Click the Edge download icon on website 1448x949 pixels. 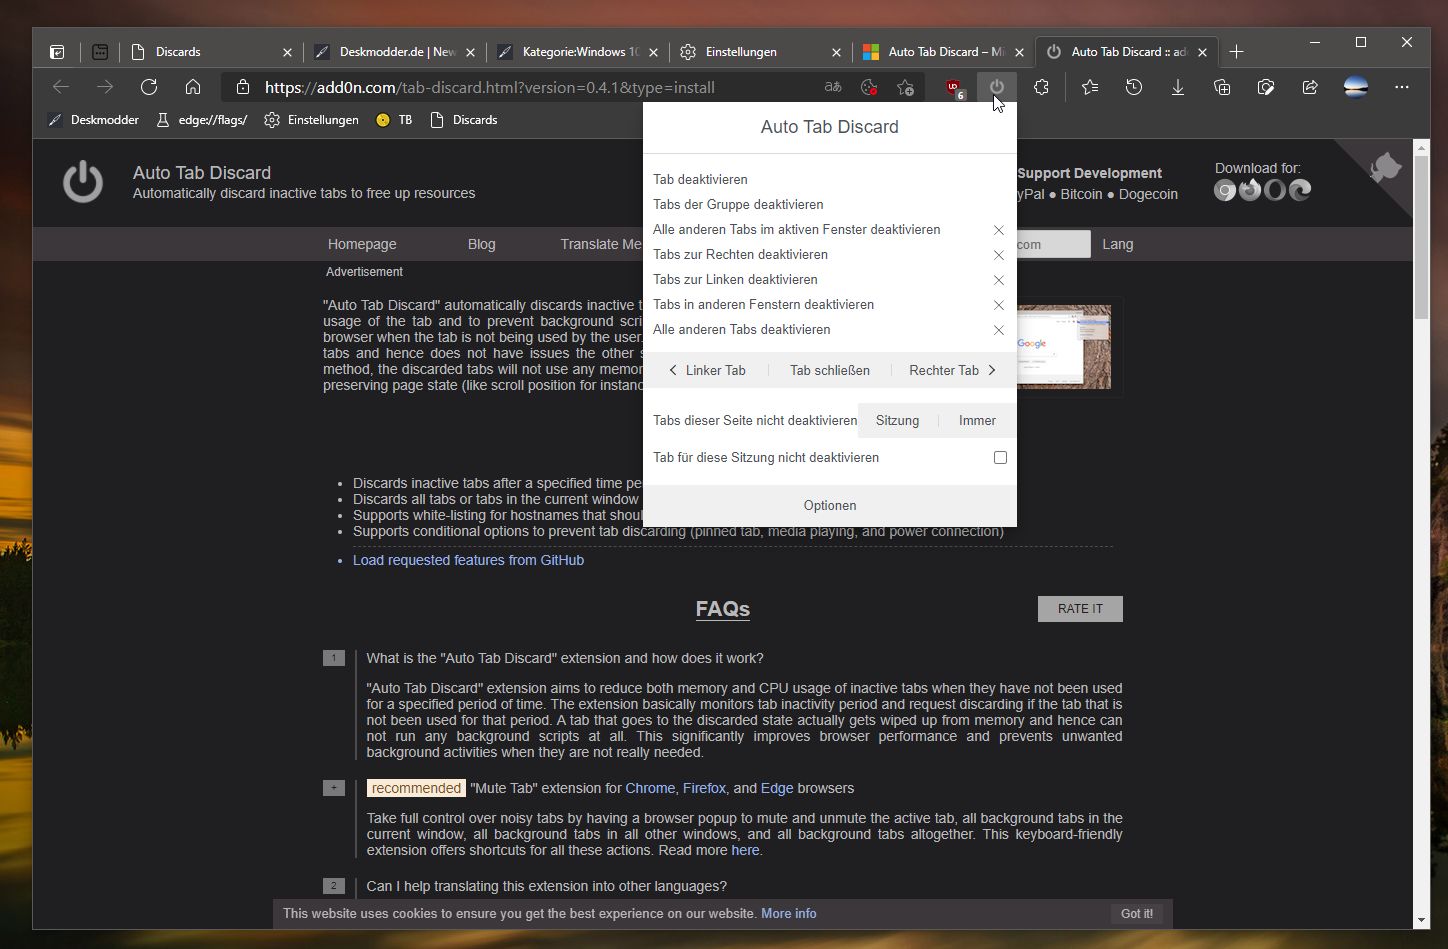(x=1300, y=190)
